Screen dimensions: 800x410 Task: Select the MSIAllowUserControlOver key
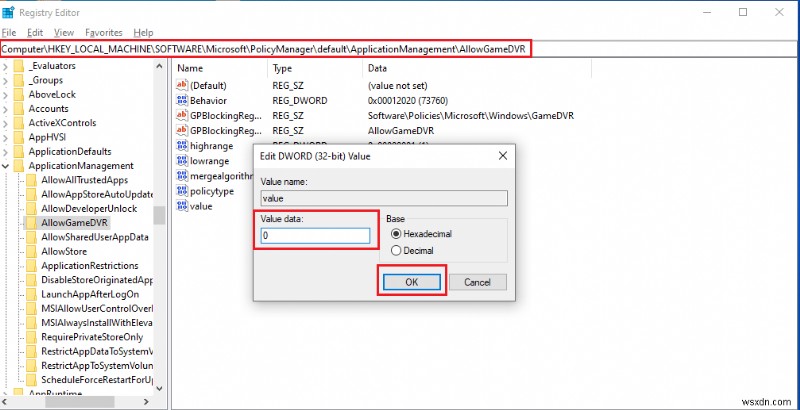pyautogui.click(x=97, y=309)
